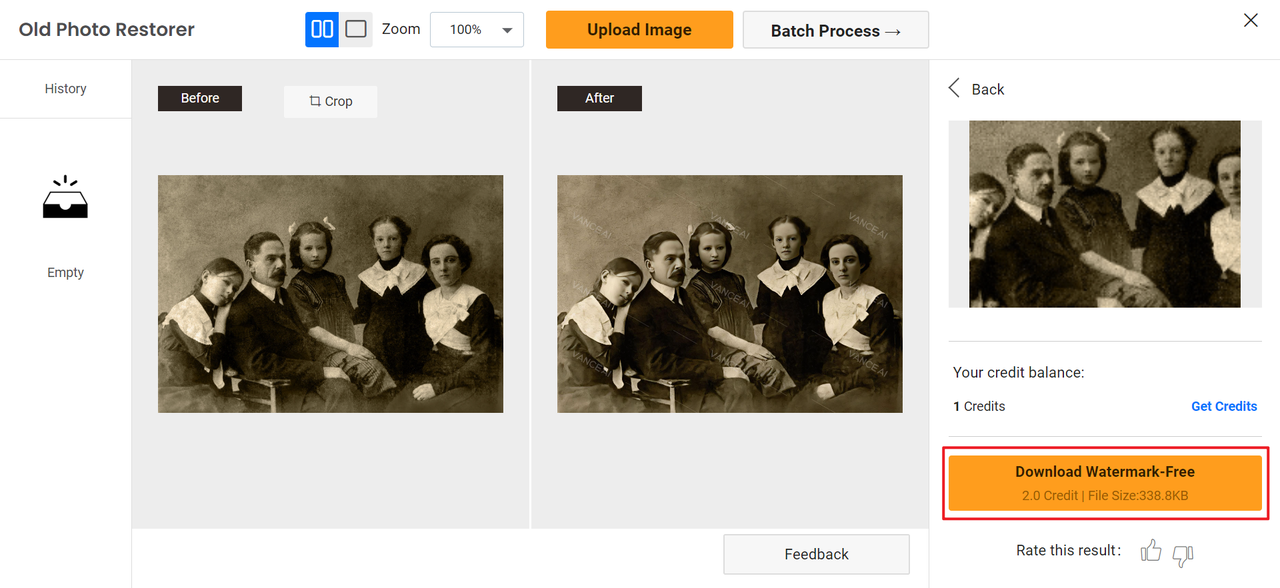This screenshot has width=1280, height=588.
Task: Click the zoomed preview thumbnail
Action: 1105,214
